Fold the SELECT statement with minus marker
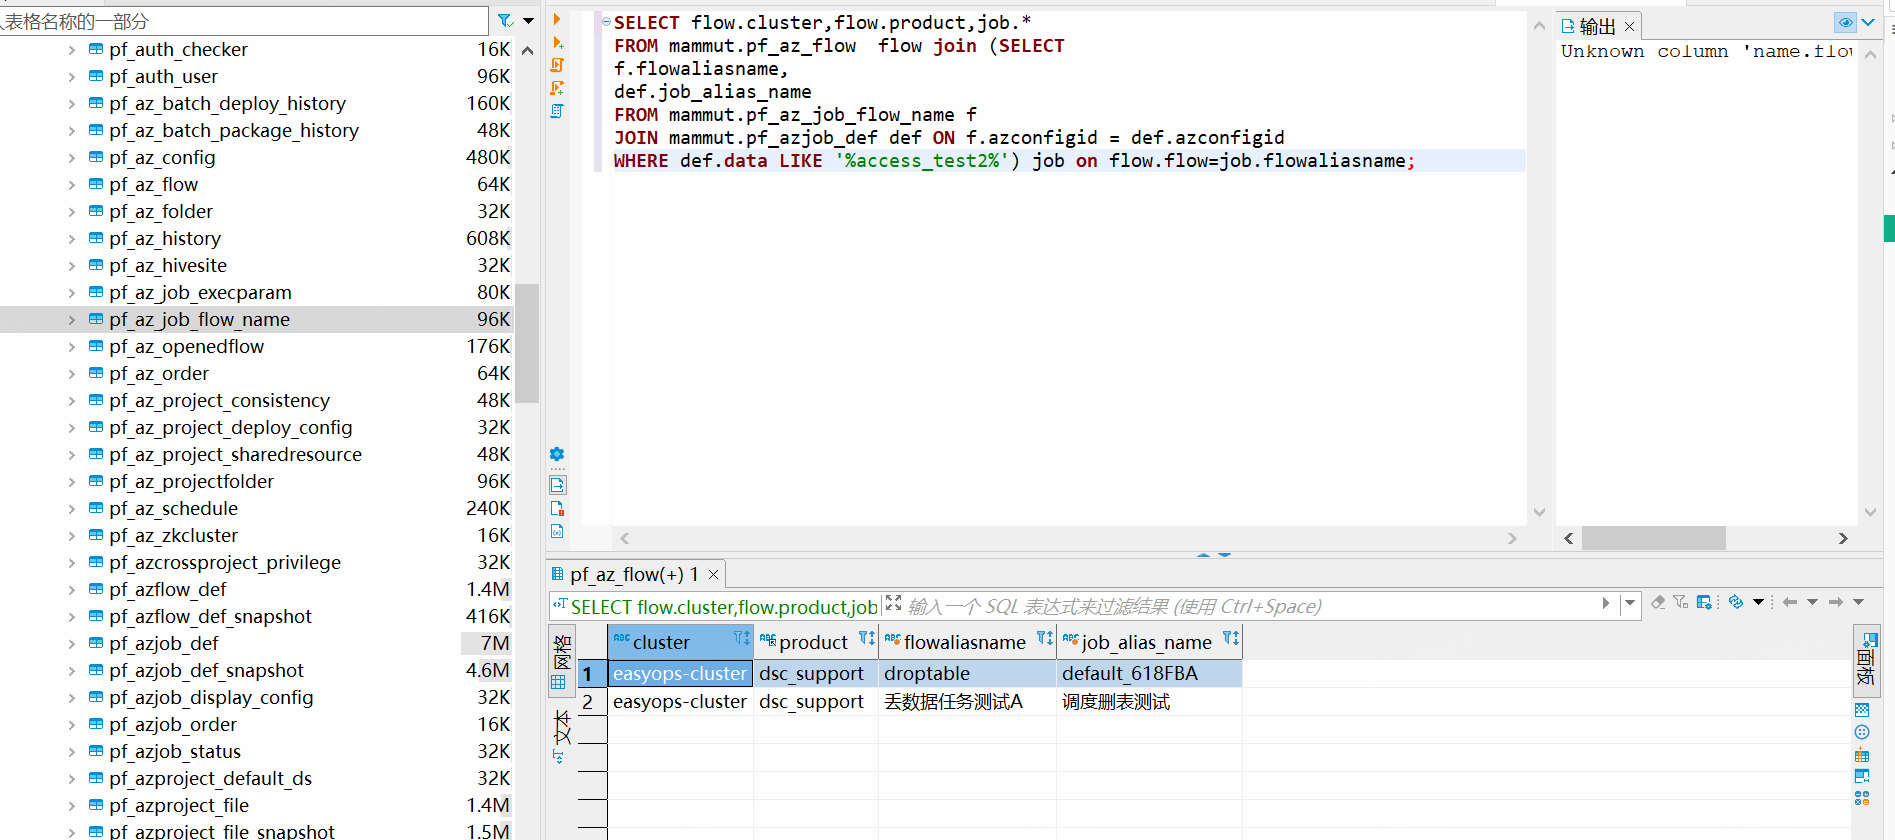The image size is (1895, 840). click(x=606, y=22)
